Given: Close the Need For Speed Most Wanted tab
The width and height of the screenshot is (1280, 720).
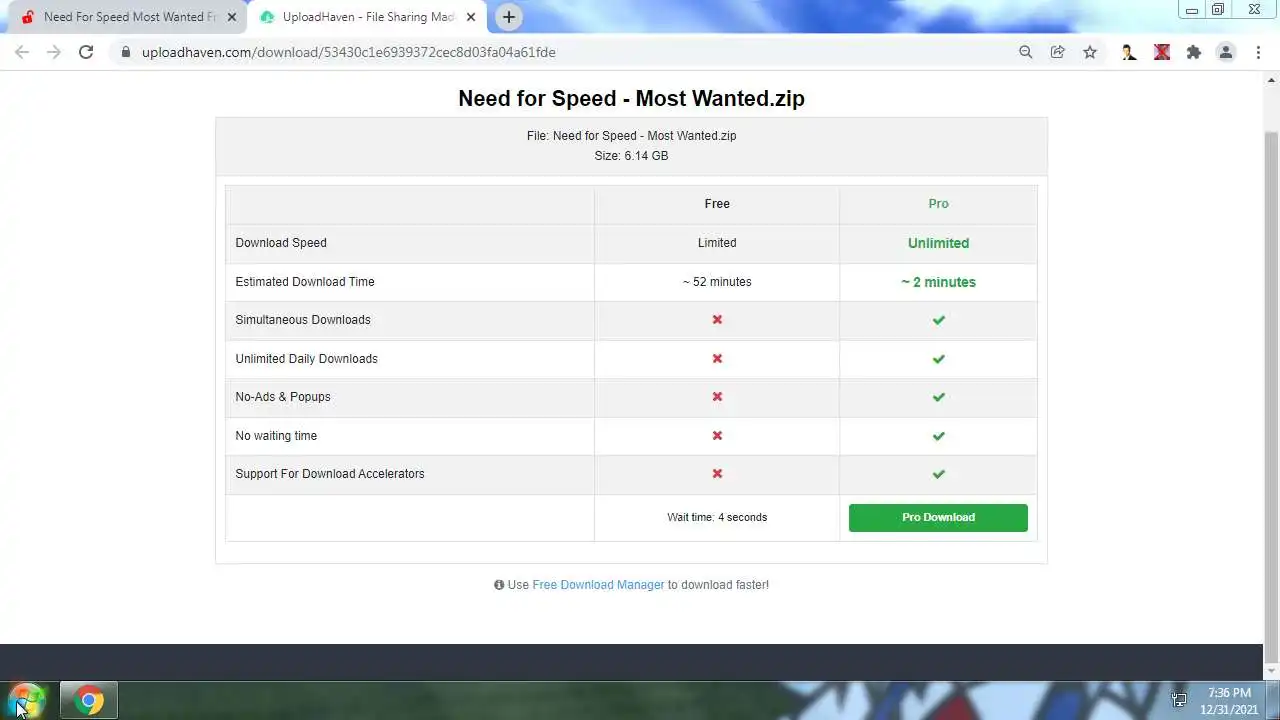Looking at the screenshot, I should [x=232, y=17].
